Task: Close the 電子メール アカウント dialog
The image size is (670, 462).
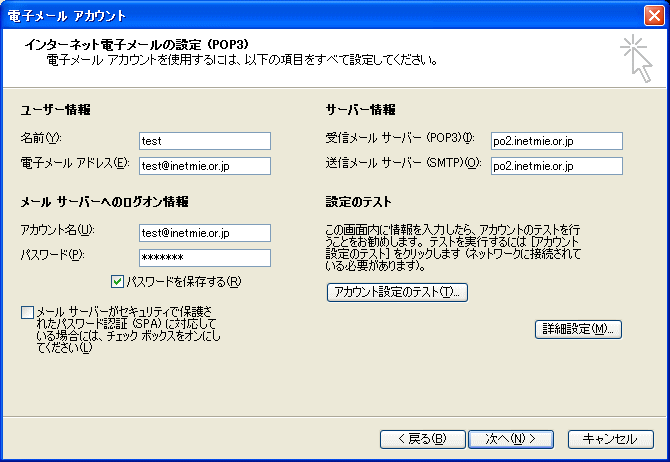Action: click(654, 16)
